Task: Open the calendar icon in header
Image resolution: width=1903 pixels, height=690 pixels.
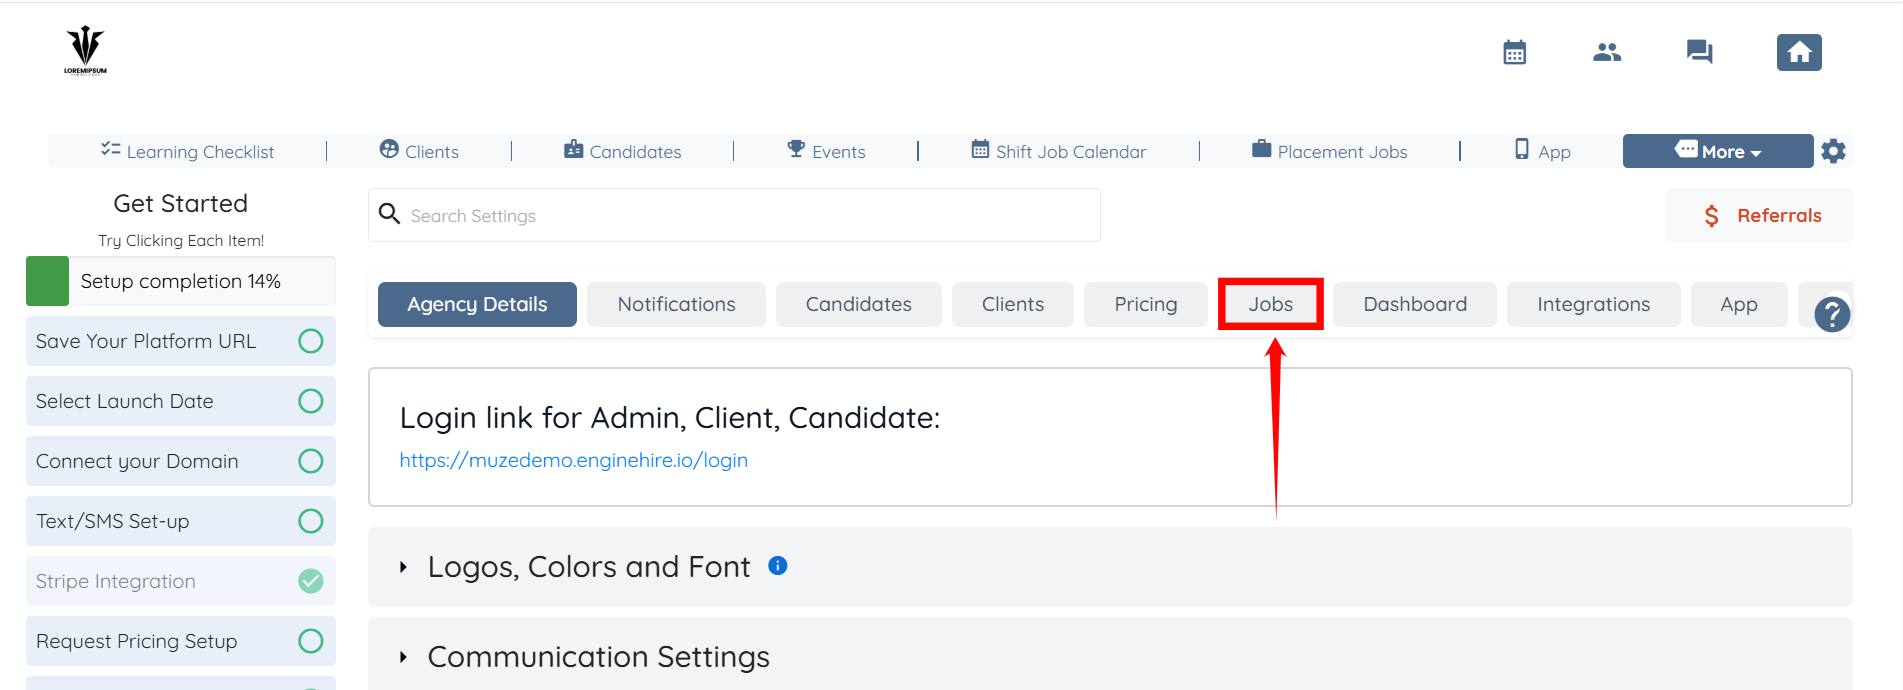Action: pos(1514,52)
